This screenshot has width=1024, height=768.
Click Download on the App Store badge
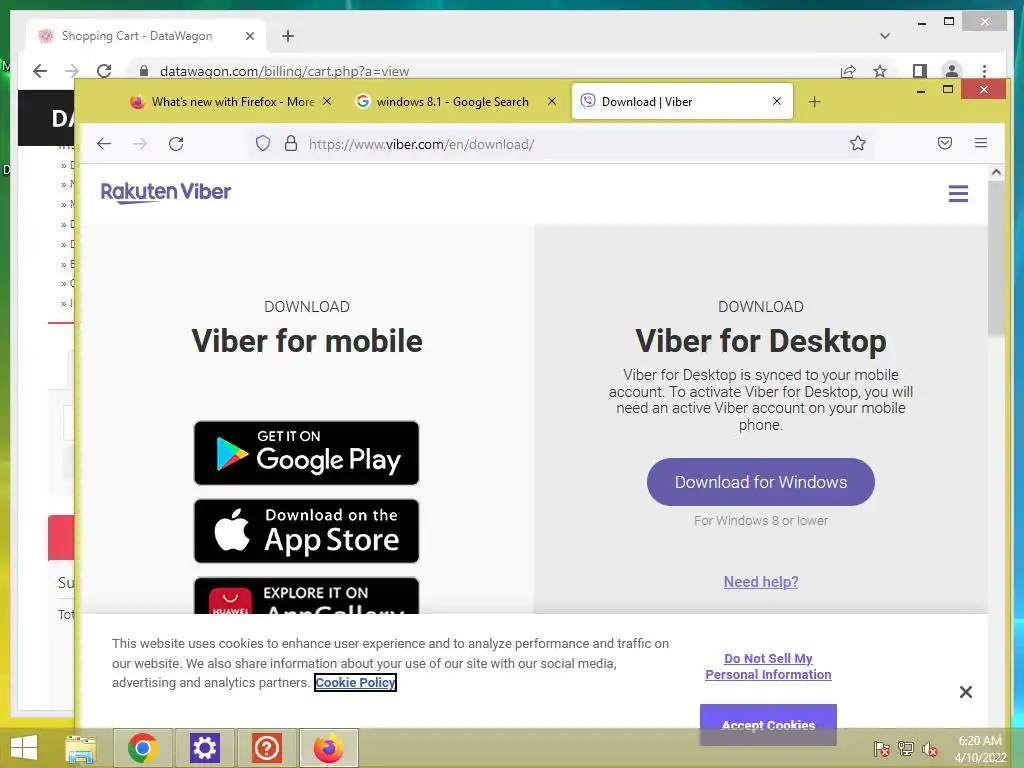pyautogui.click(x=306, y=531)
